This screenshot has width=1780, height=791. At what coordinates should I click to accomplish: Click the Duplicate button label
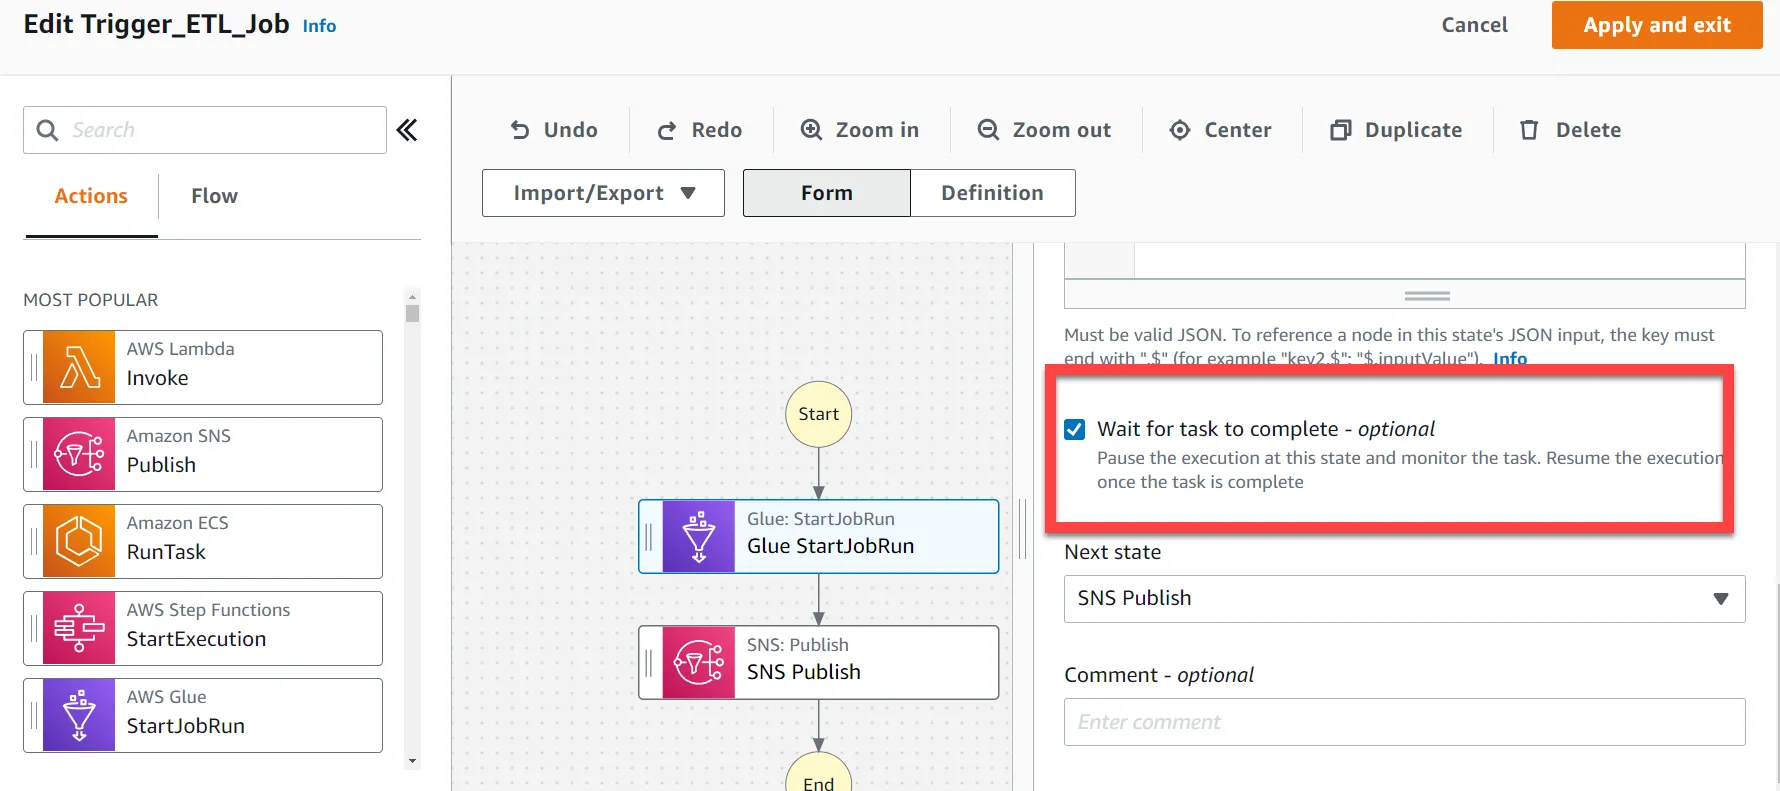point(1413,130)
